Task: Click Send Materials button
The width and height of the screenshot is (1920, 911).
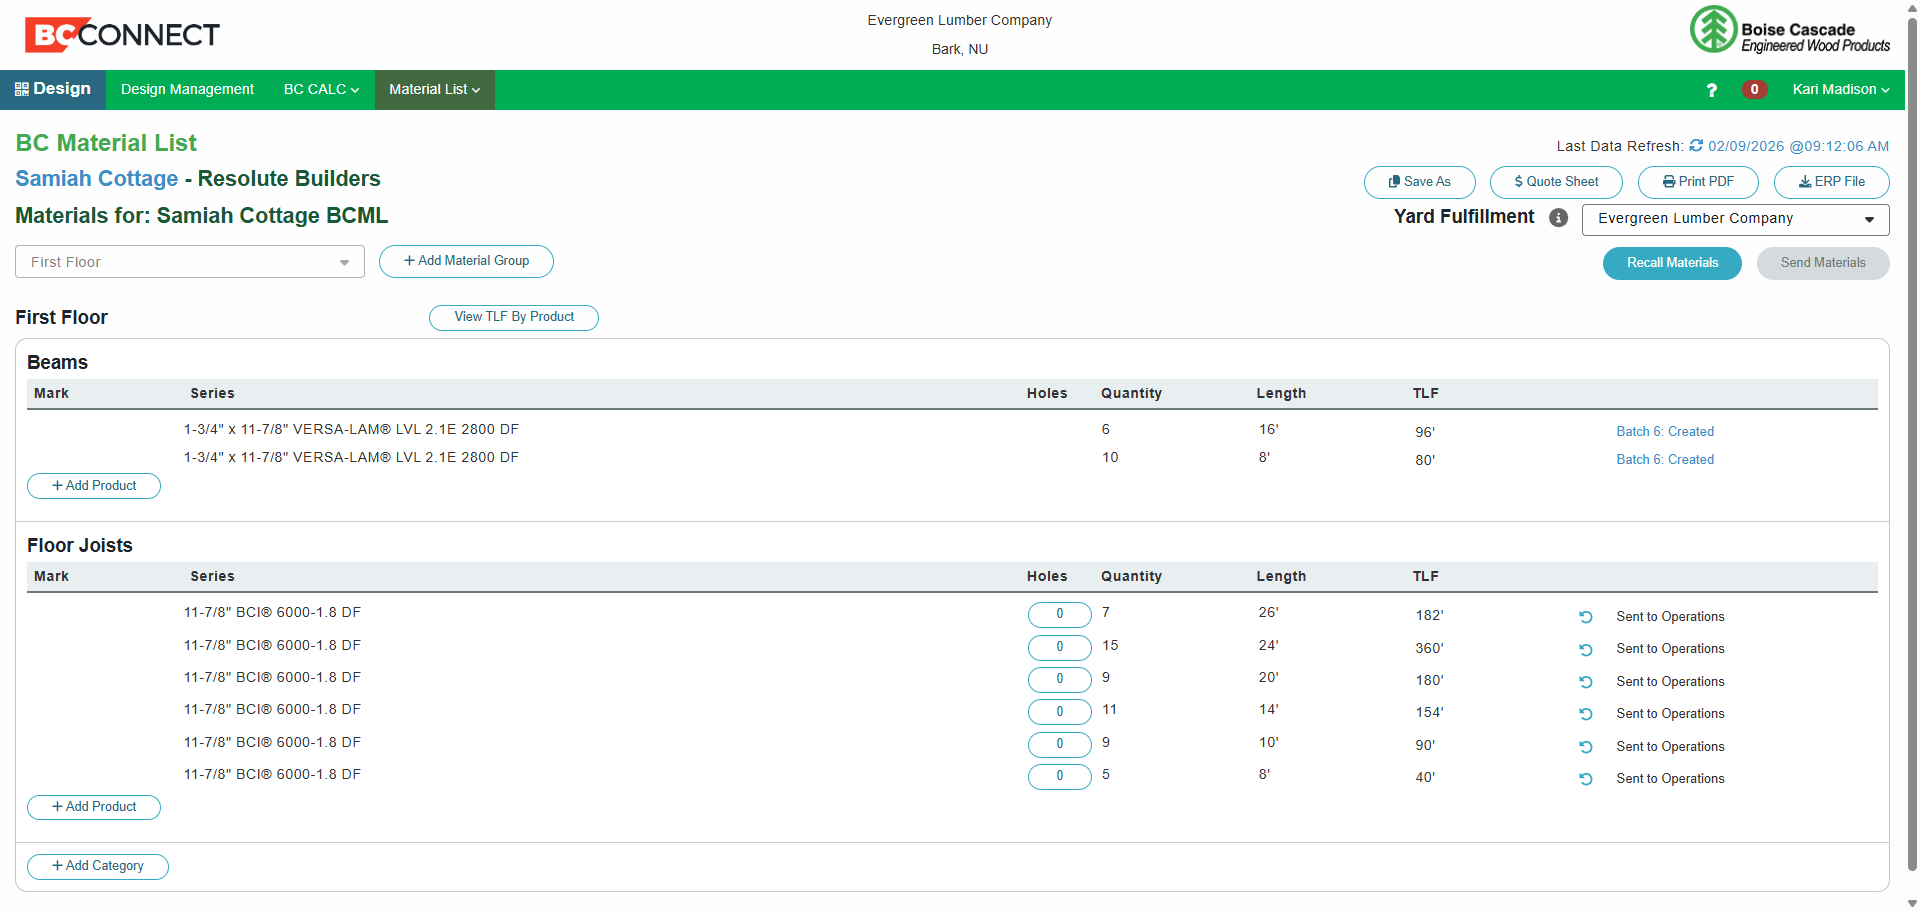Action: 1823,263
